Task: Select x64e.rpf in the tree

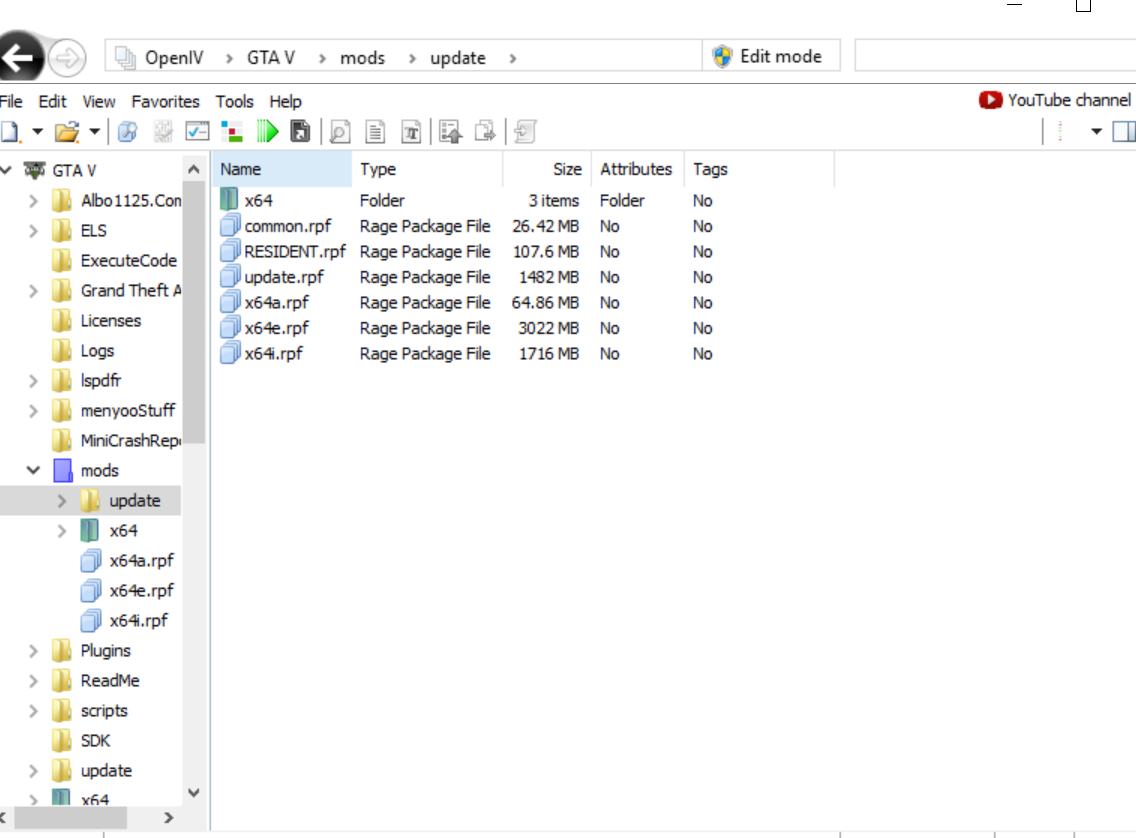Action: [141, 590]
